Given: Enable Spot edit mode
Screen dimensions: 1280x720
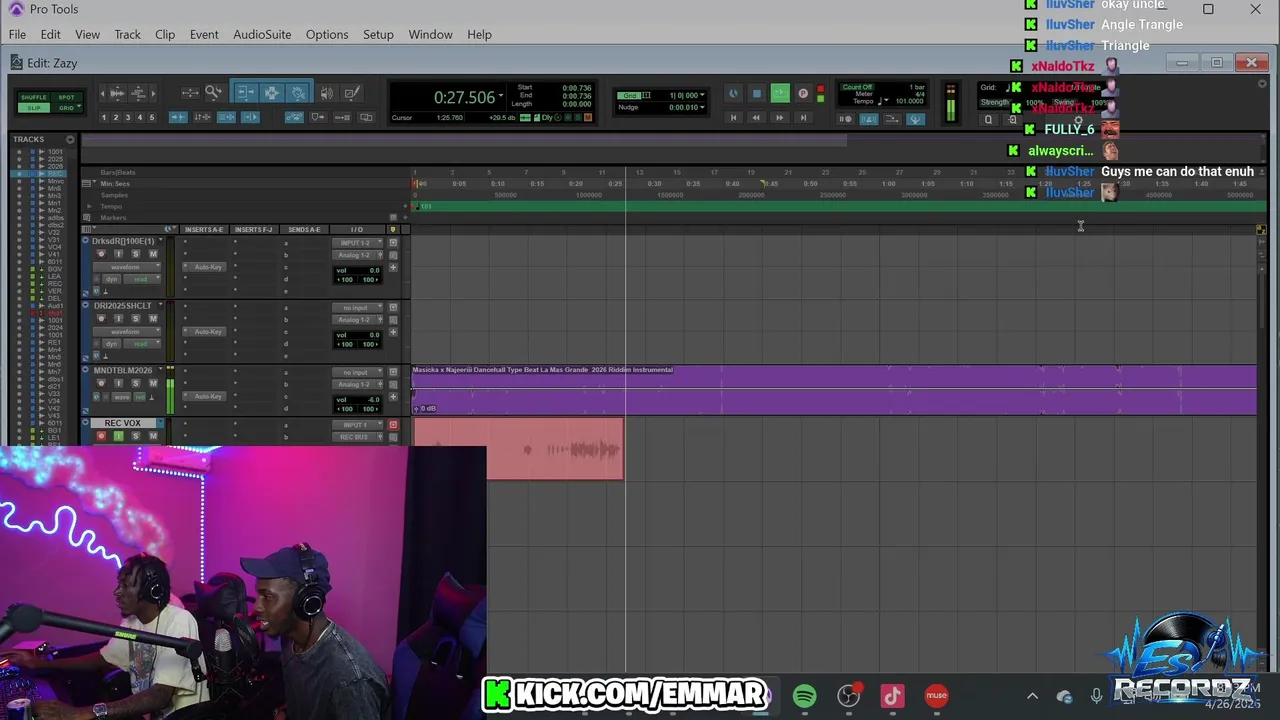Looking at the screenshot, I should 66,97.
